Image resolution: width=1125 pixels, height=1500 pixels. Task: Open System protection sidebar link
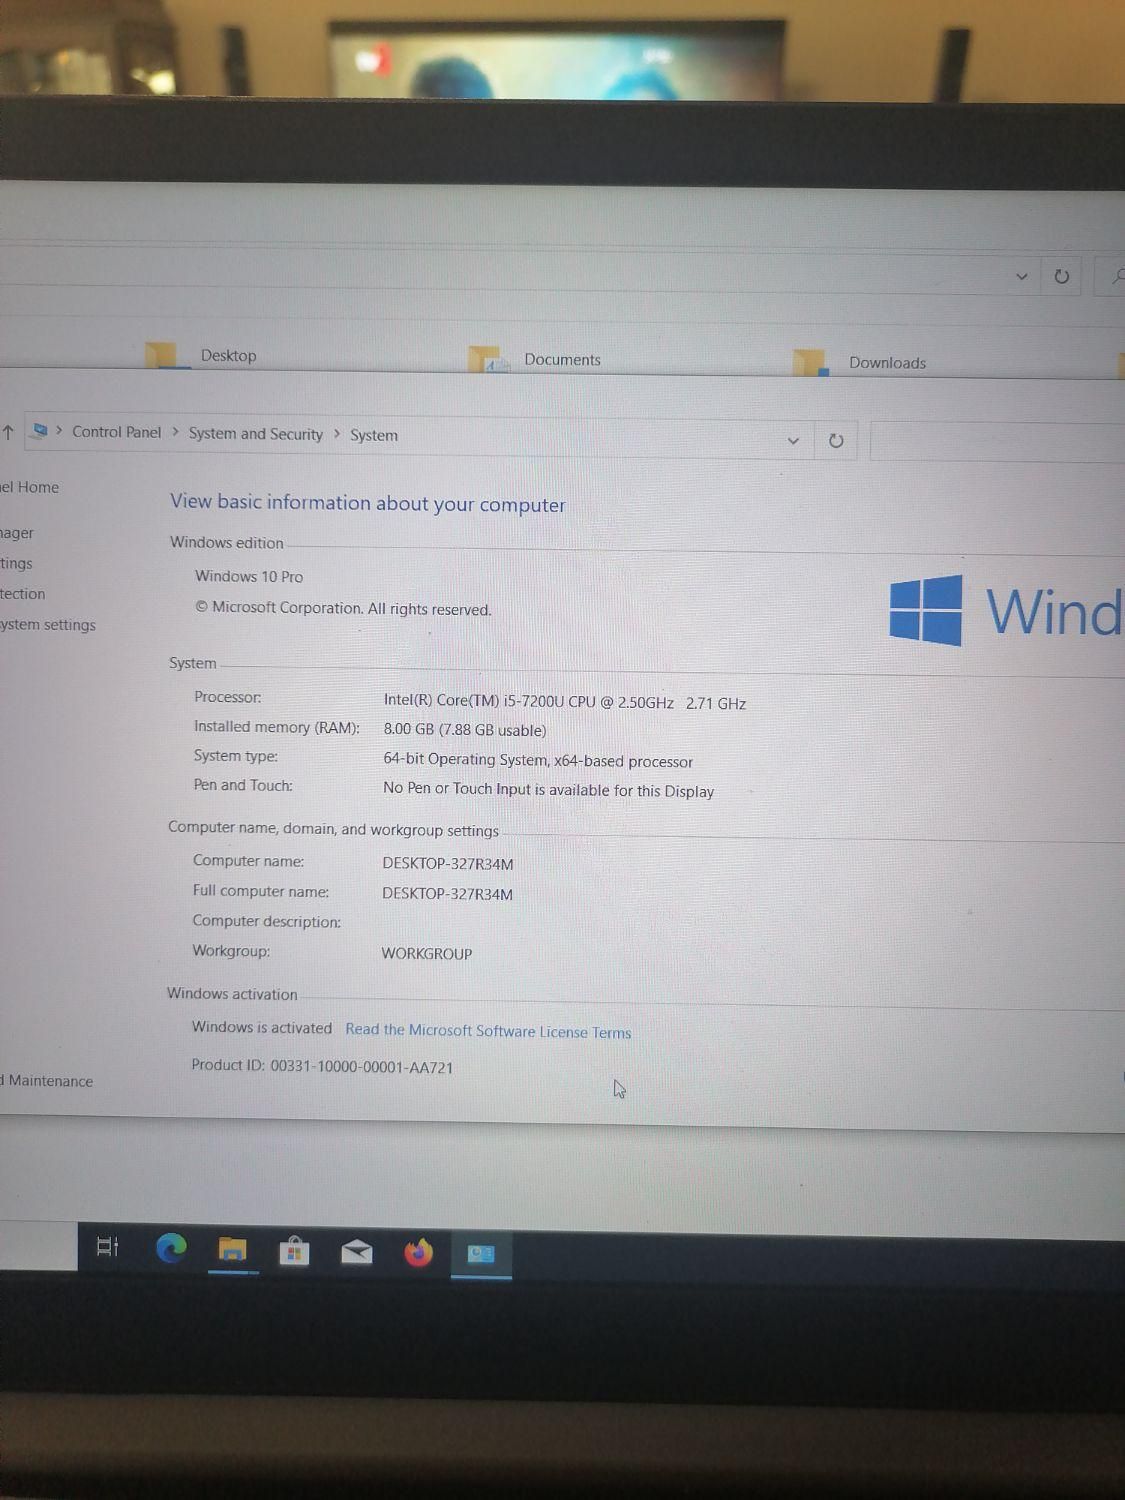point(23,594)
